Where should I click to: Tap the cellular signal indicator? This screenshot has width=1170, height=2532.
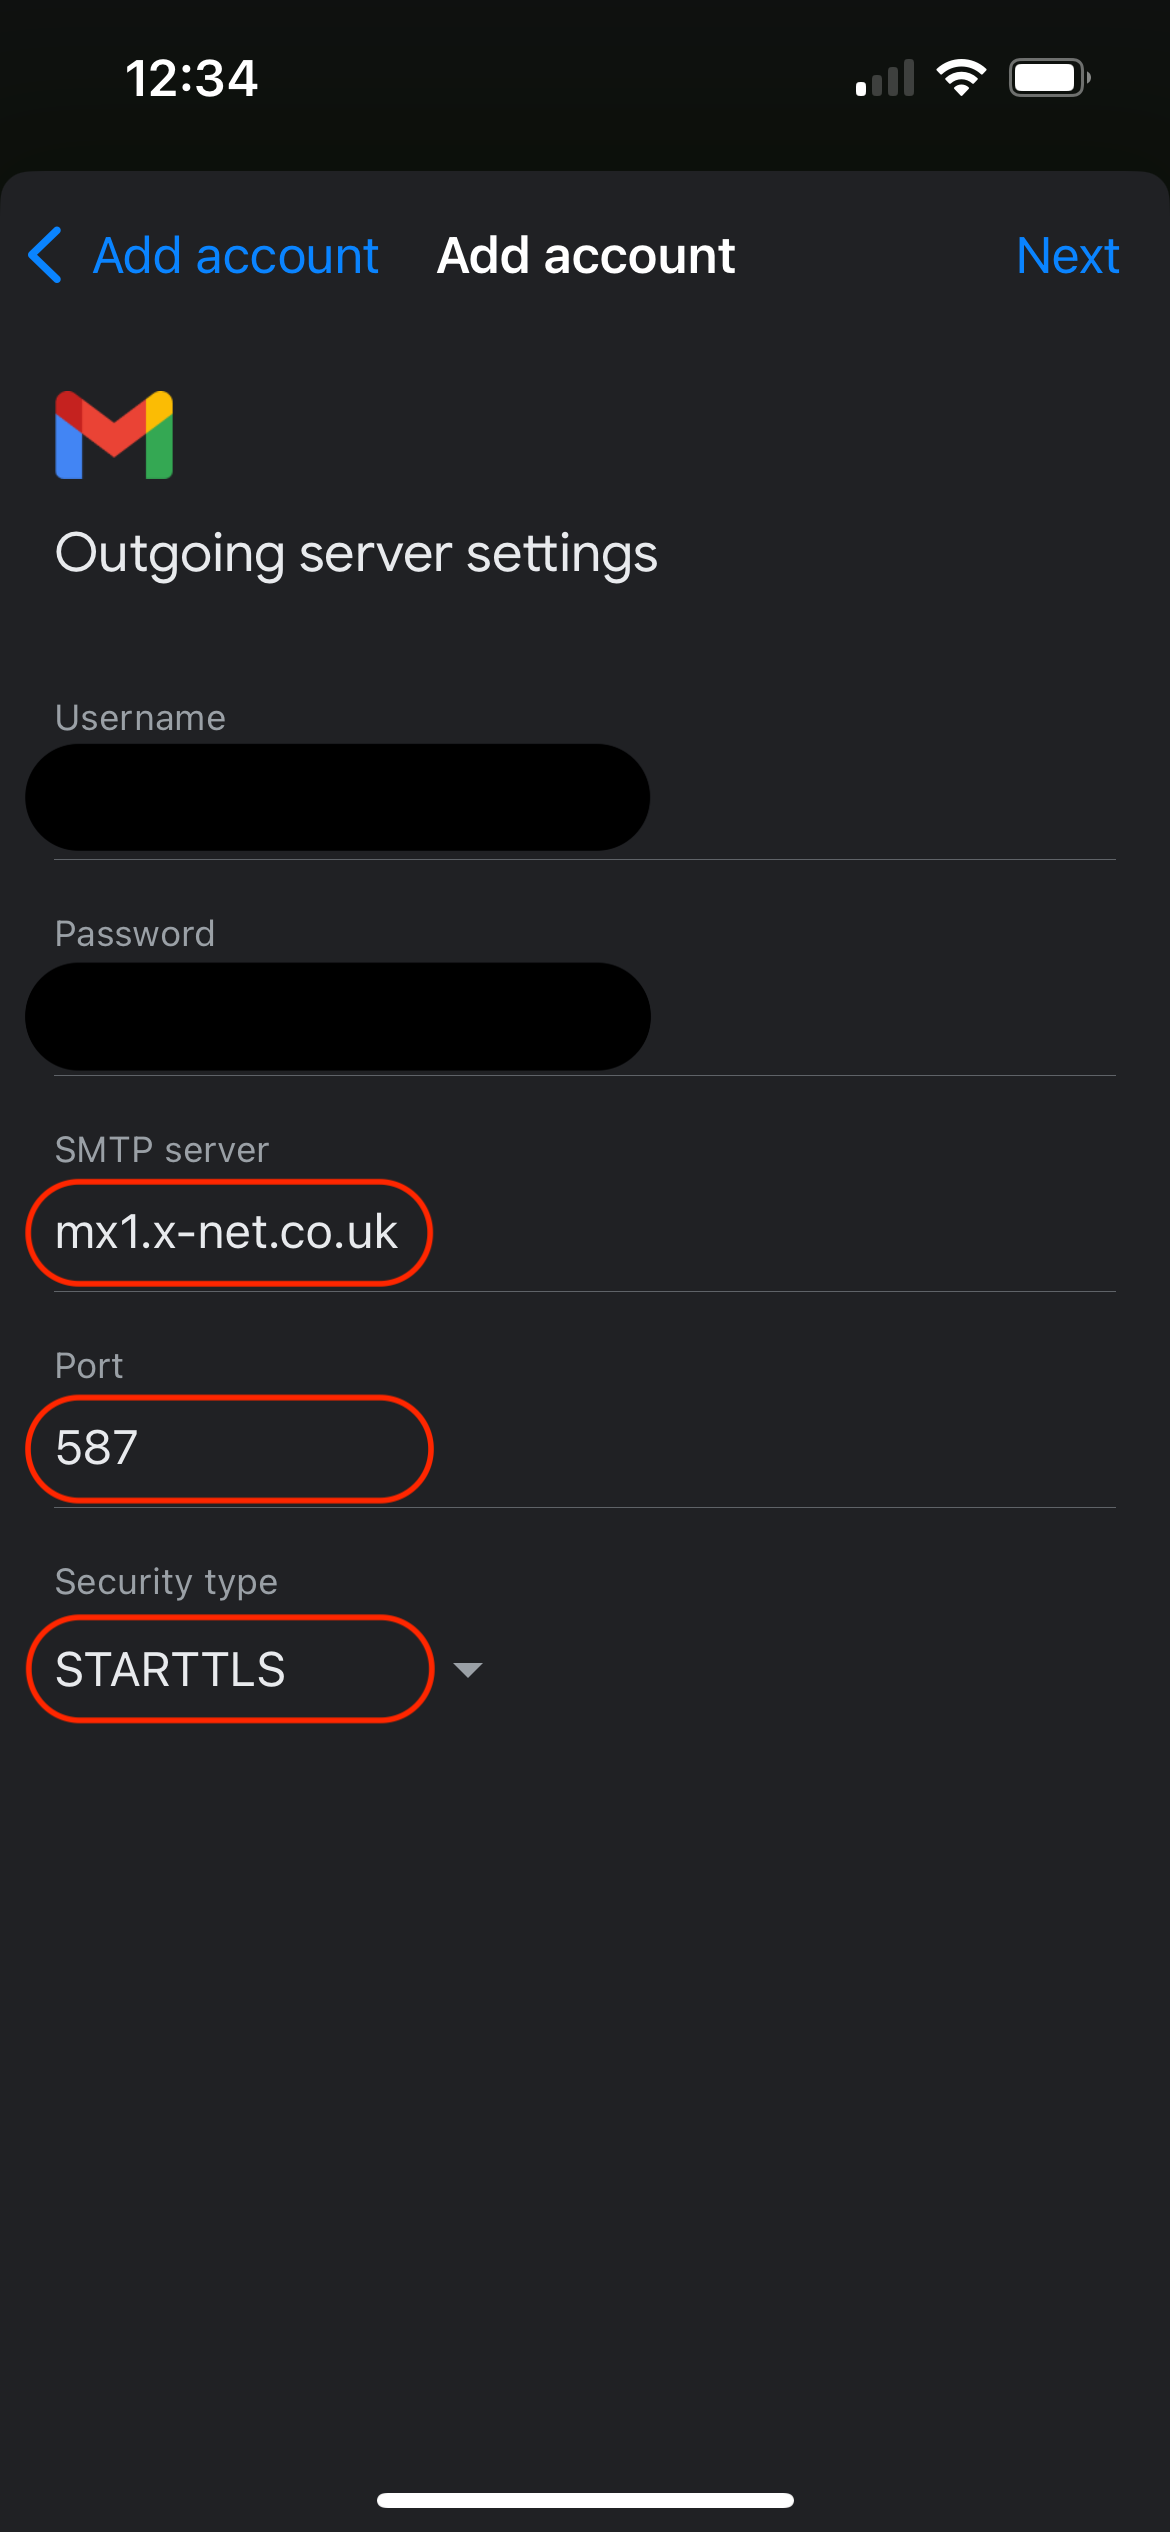pos(884,76)
